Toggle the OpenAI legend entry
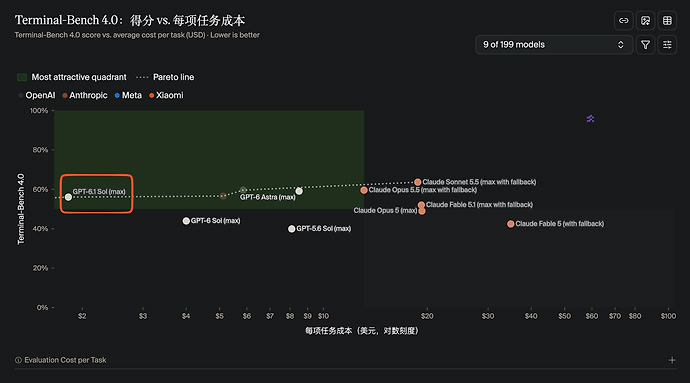Viewport: 690px width, 383px height. tap(37, 95)
